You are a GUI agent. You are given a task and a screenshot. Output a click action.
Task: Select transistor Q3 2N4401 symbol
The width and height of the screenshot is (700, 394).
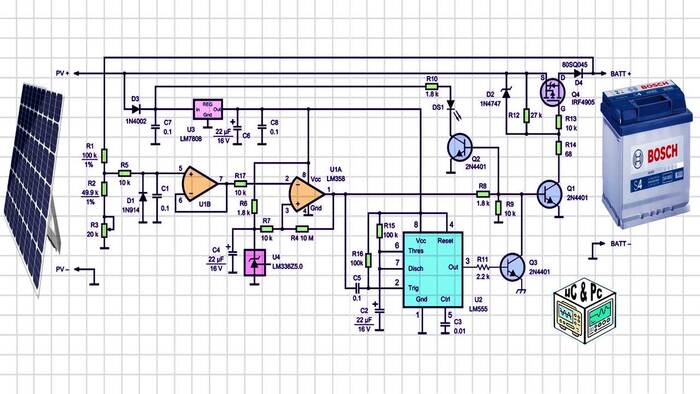pos(512,267)
